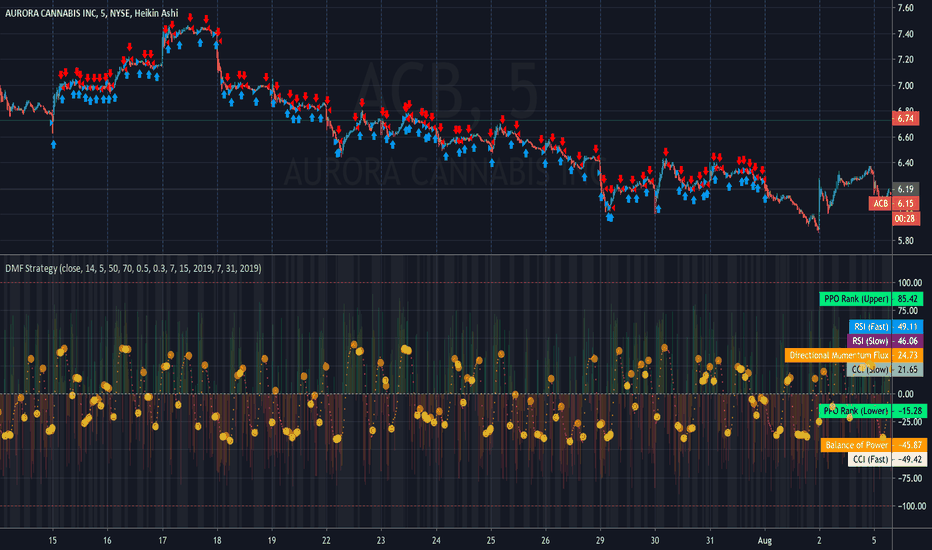Click date 23 on the time axis
Viewport: 932px width, 550px height.
(381, 540)
